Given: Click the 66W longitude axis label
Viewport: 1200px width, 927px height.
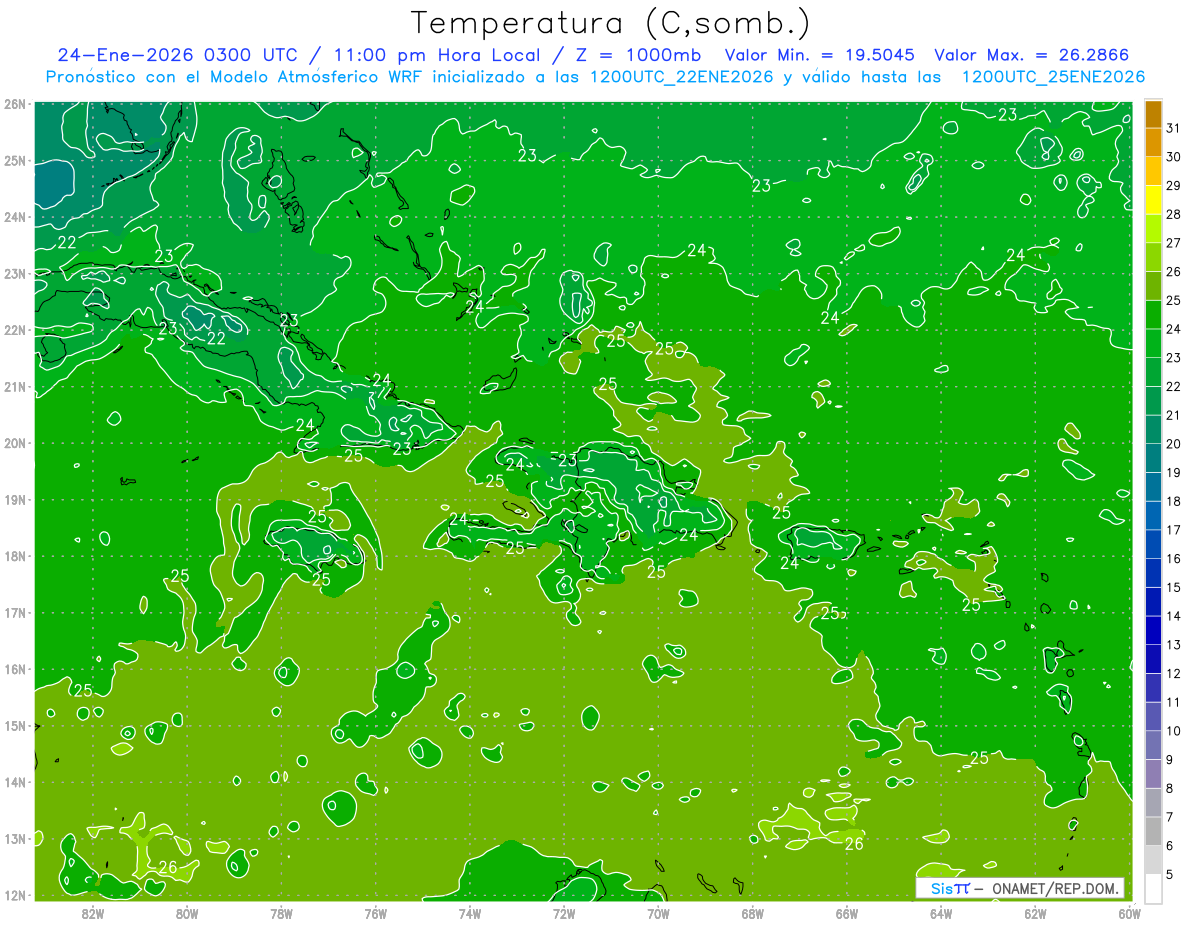Looking at the screenshot, I should point(847,912).
